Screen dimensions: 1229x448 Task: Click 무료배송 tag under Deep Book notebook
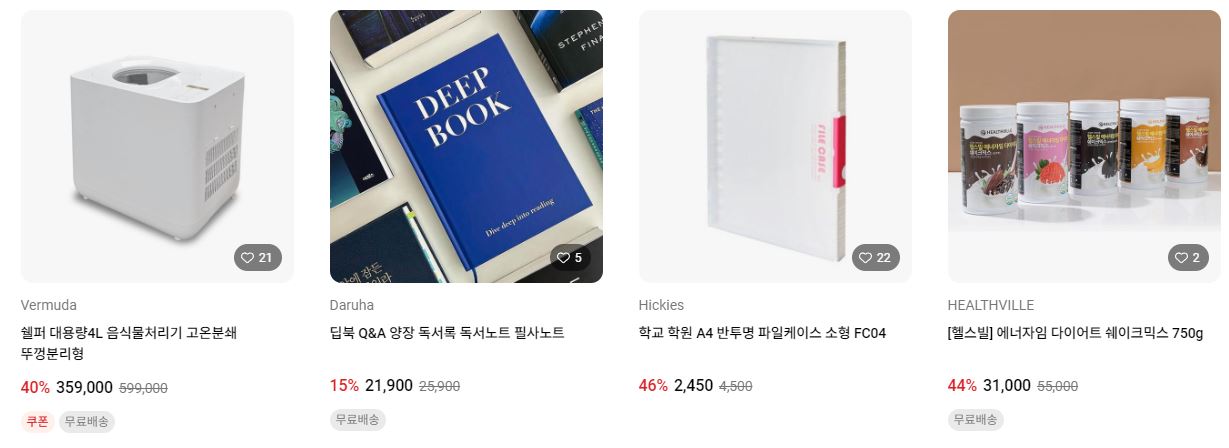(358, 419)
